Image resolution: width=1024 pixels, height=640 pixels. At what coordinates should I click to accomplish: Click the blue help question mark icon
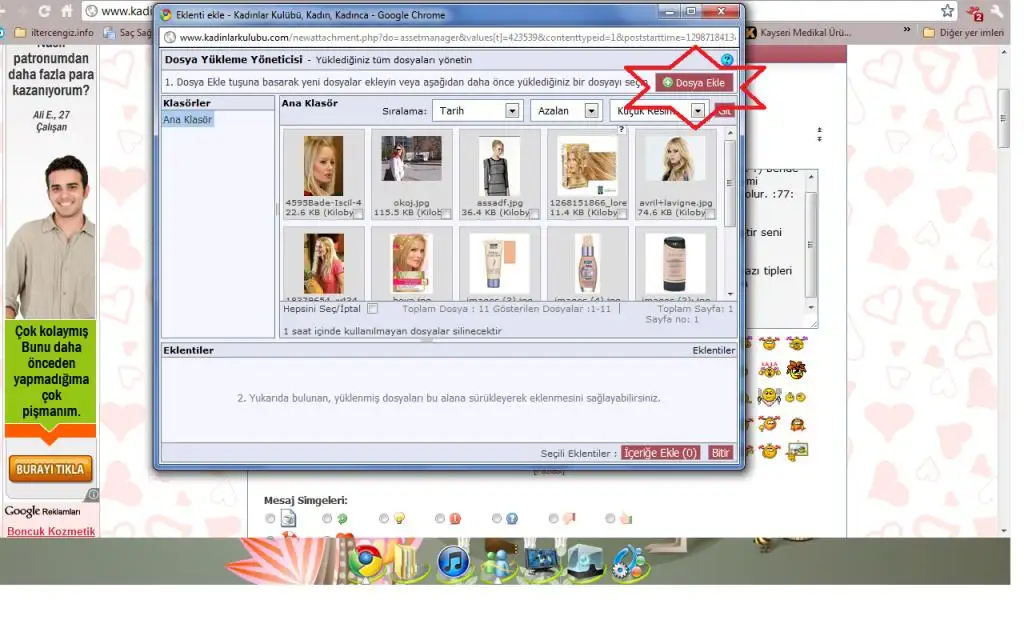click(x=727, y=60)
